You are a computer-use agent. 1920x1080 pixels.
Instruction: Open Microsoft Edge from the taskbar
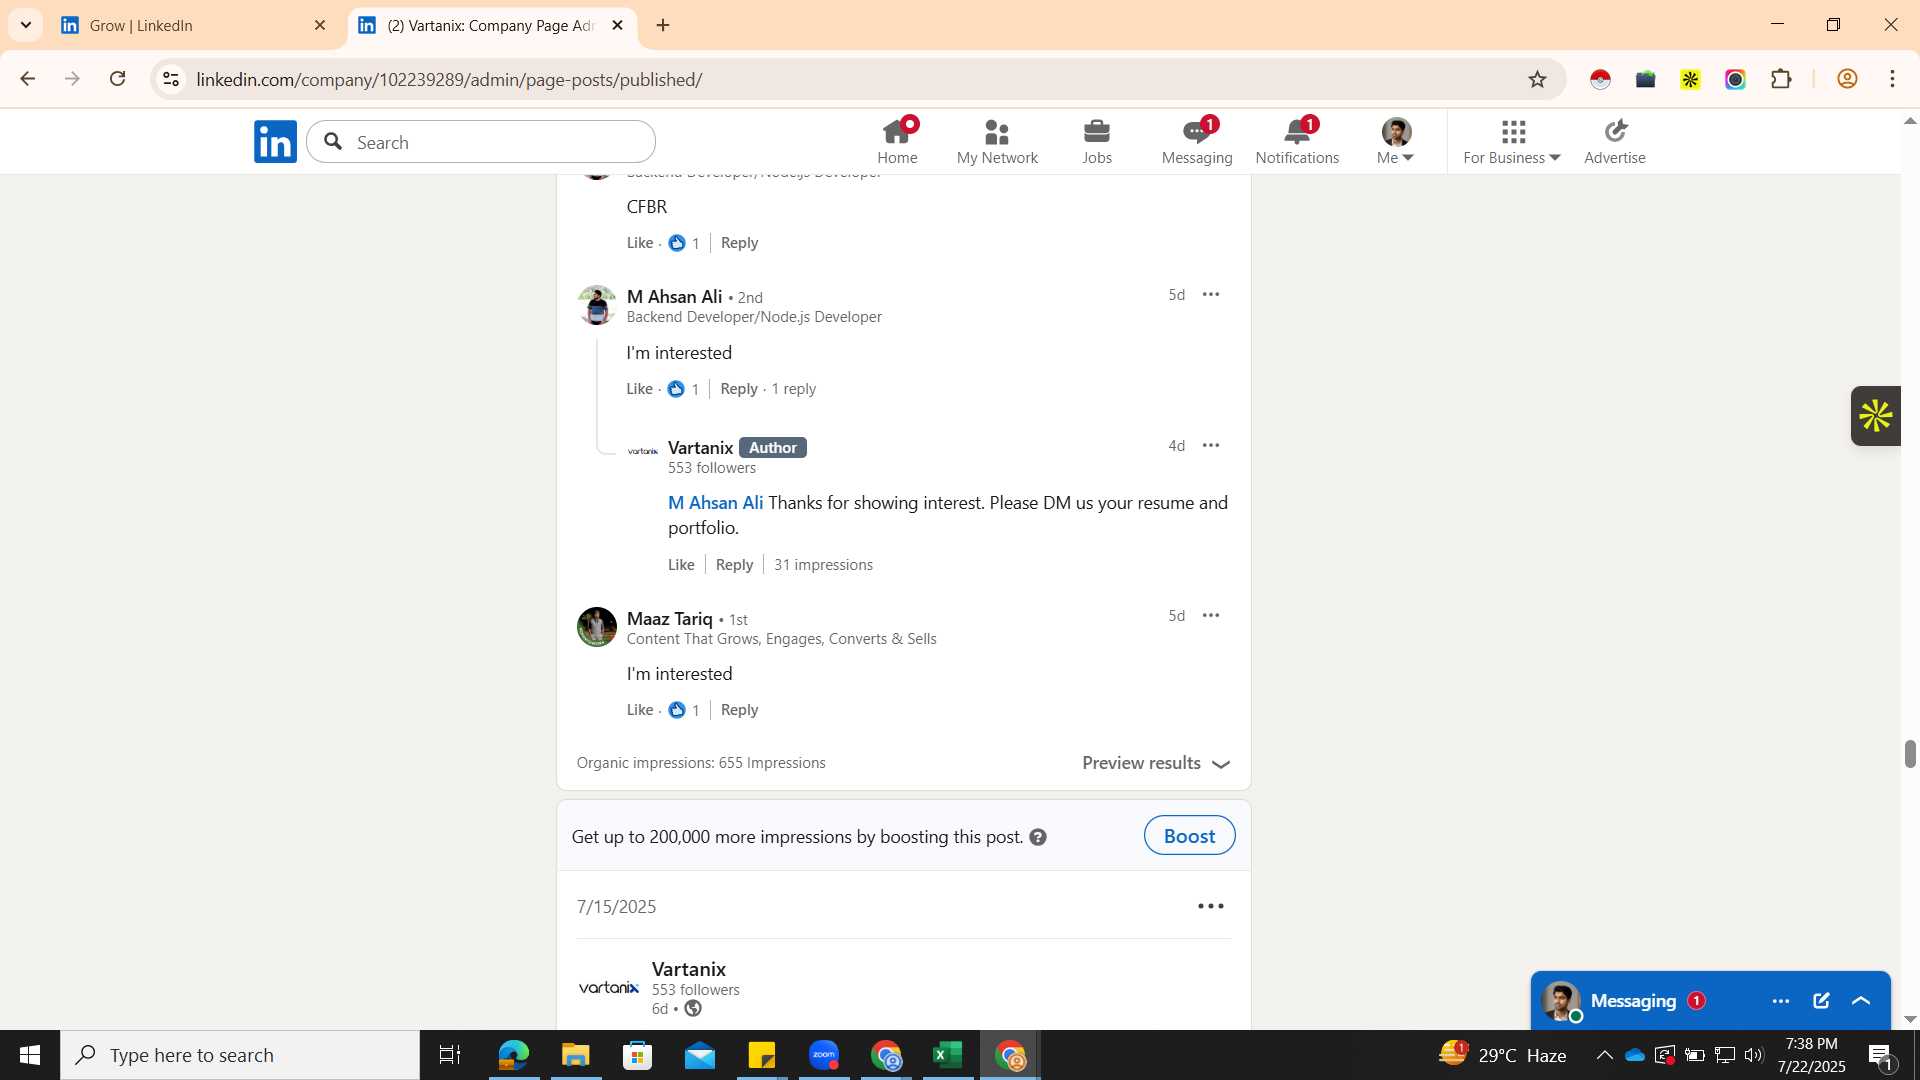click(513, 1055)
